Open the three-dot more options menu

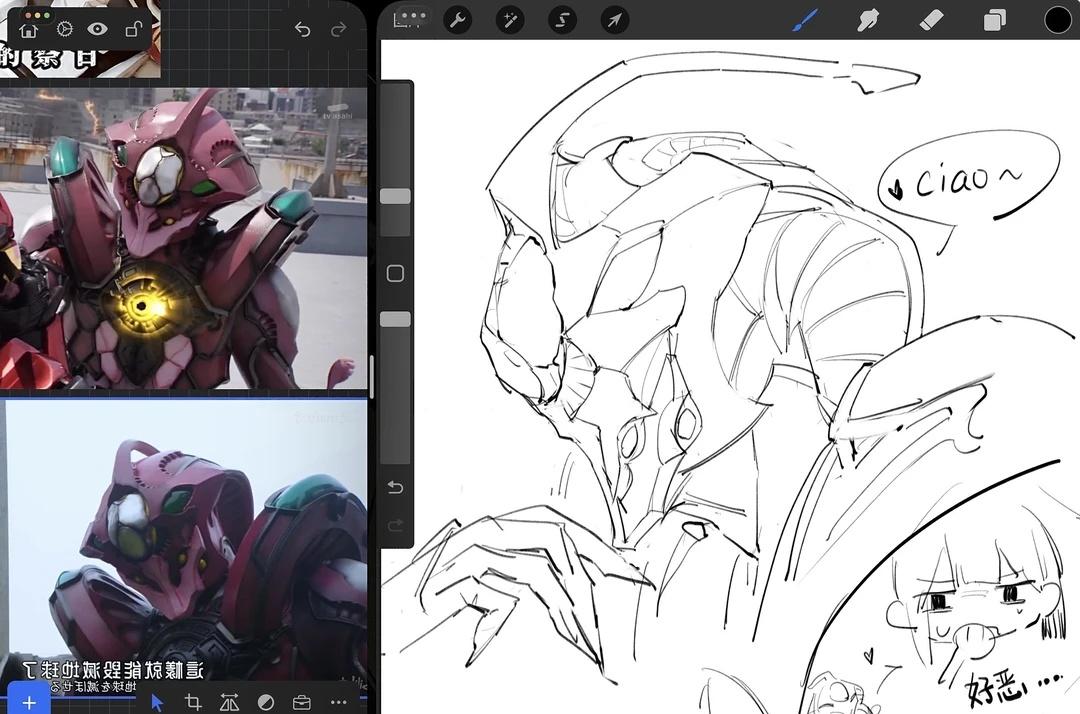point(338,702)
